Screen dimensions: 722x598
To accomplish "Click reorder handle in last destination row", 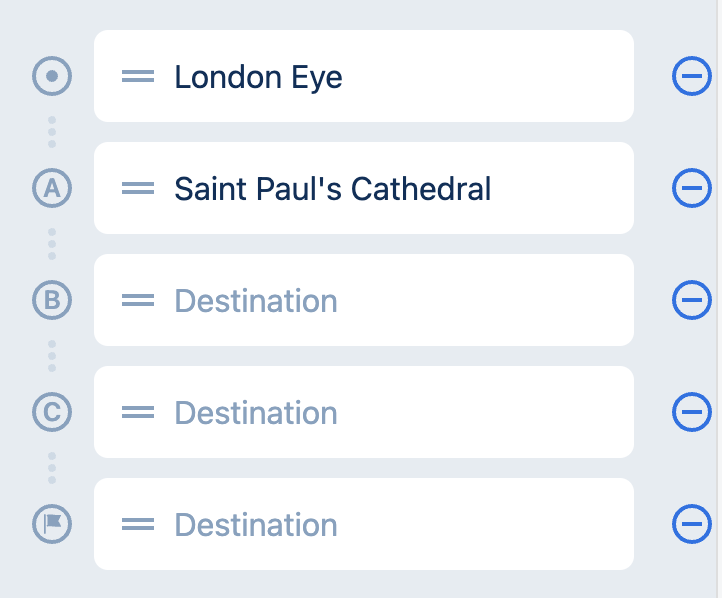I will click(x=138, y=524).
